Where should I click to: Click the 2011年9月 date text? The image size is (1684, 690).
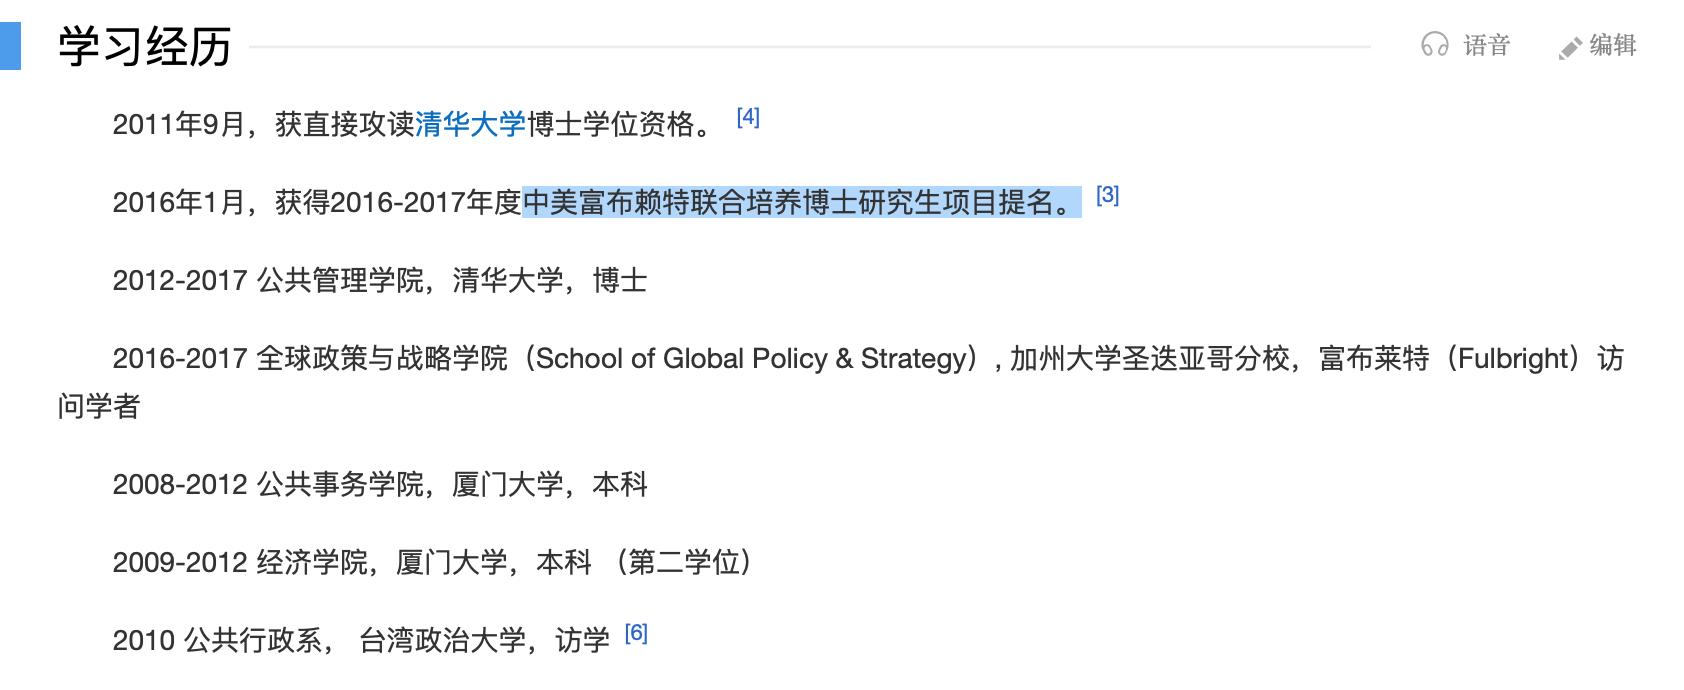178,124
